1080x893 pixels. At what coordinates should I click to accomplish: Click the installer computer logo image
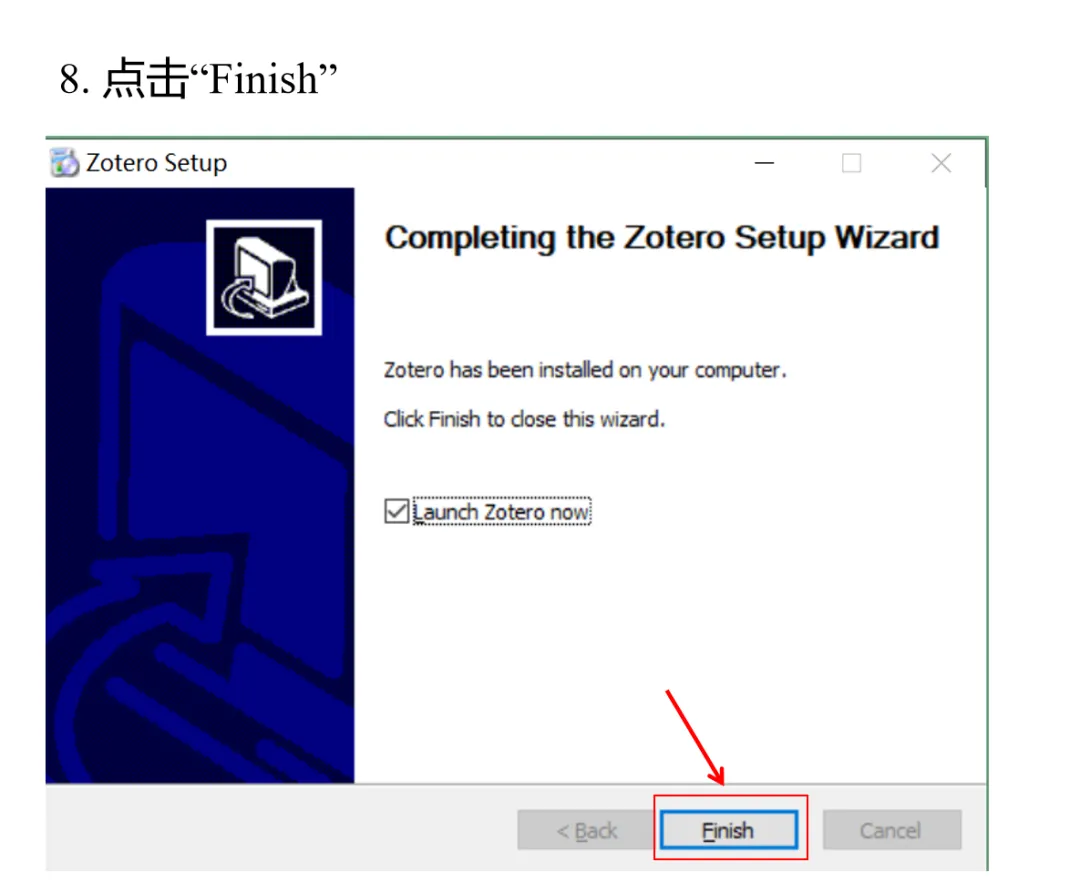pyautogui.click(x=264, y=277)
